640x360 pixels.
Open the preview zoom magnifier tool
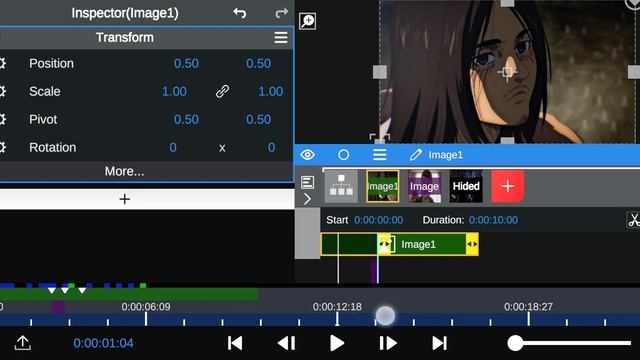pos(307,21)
